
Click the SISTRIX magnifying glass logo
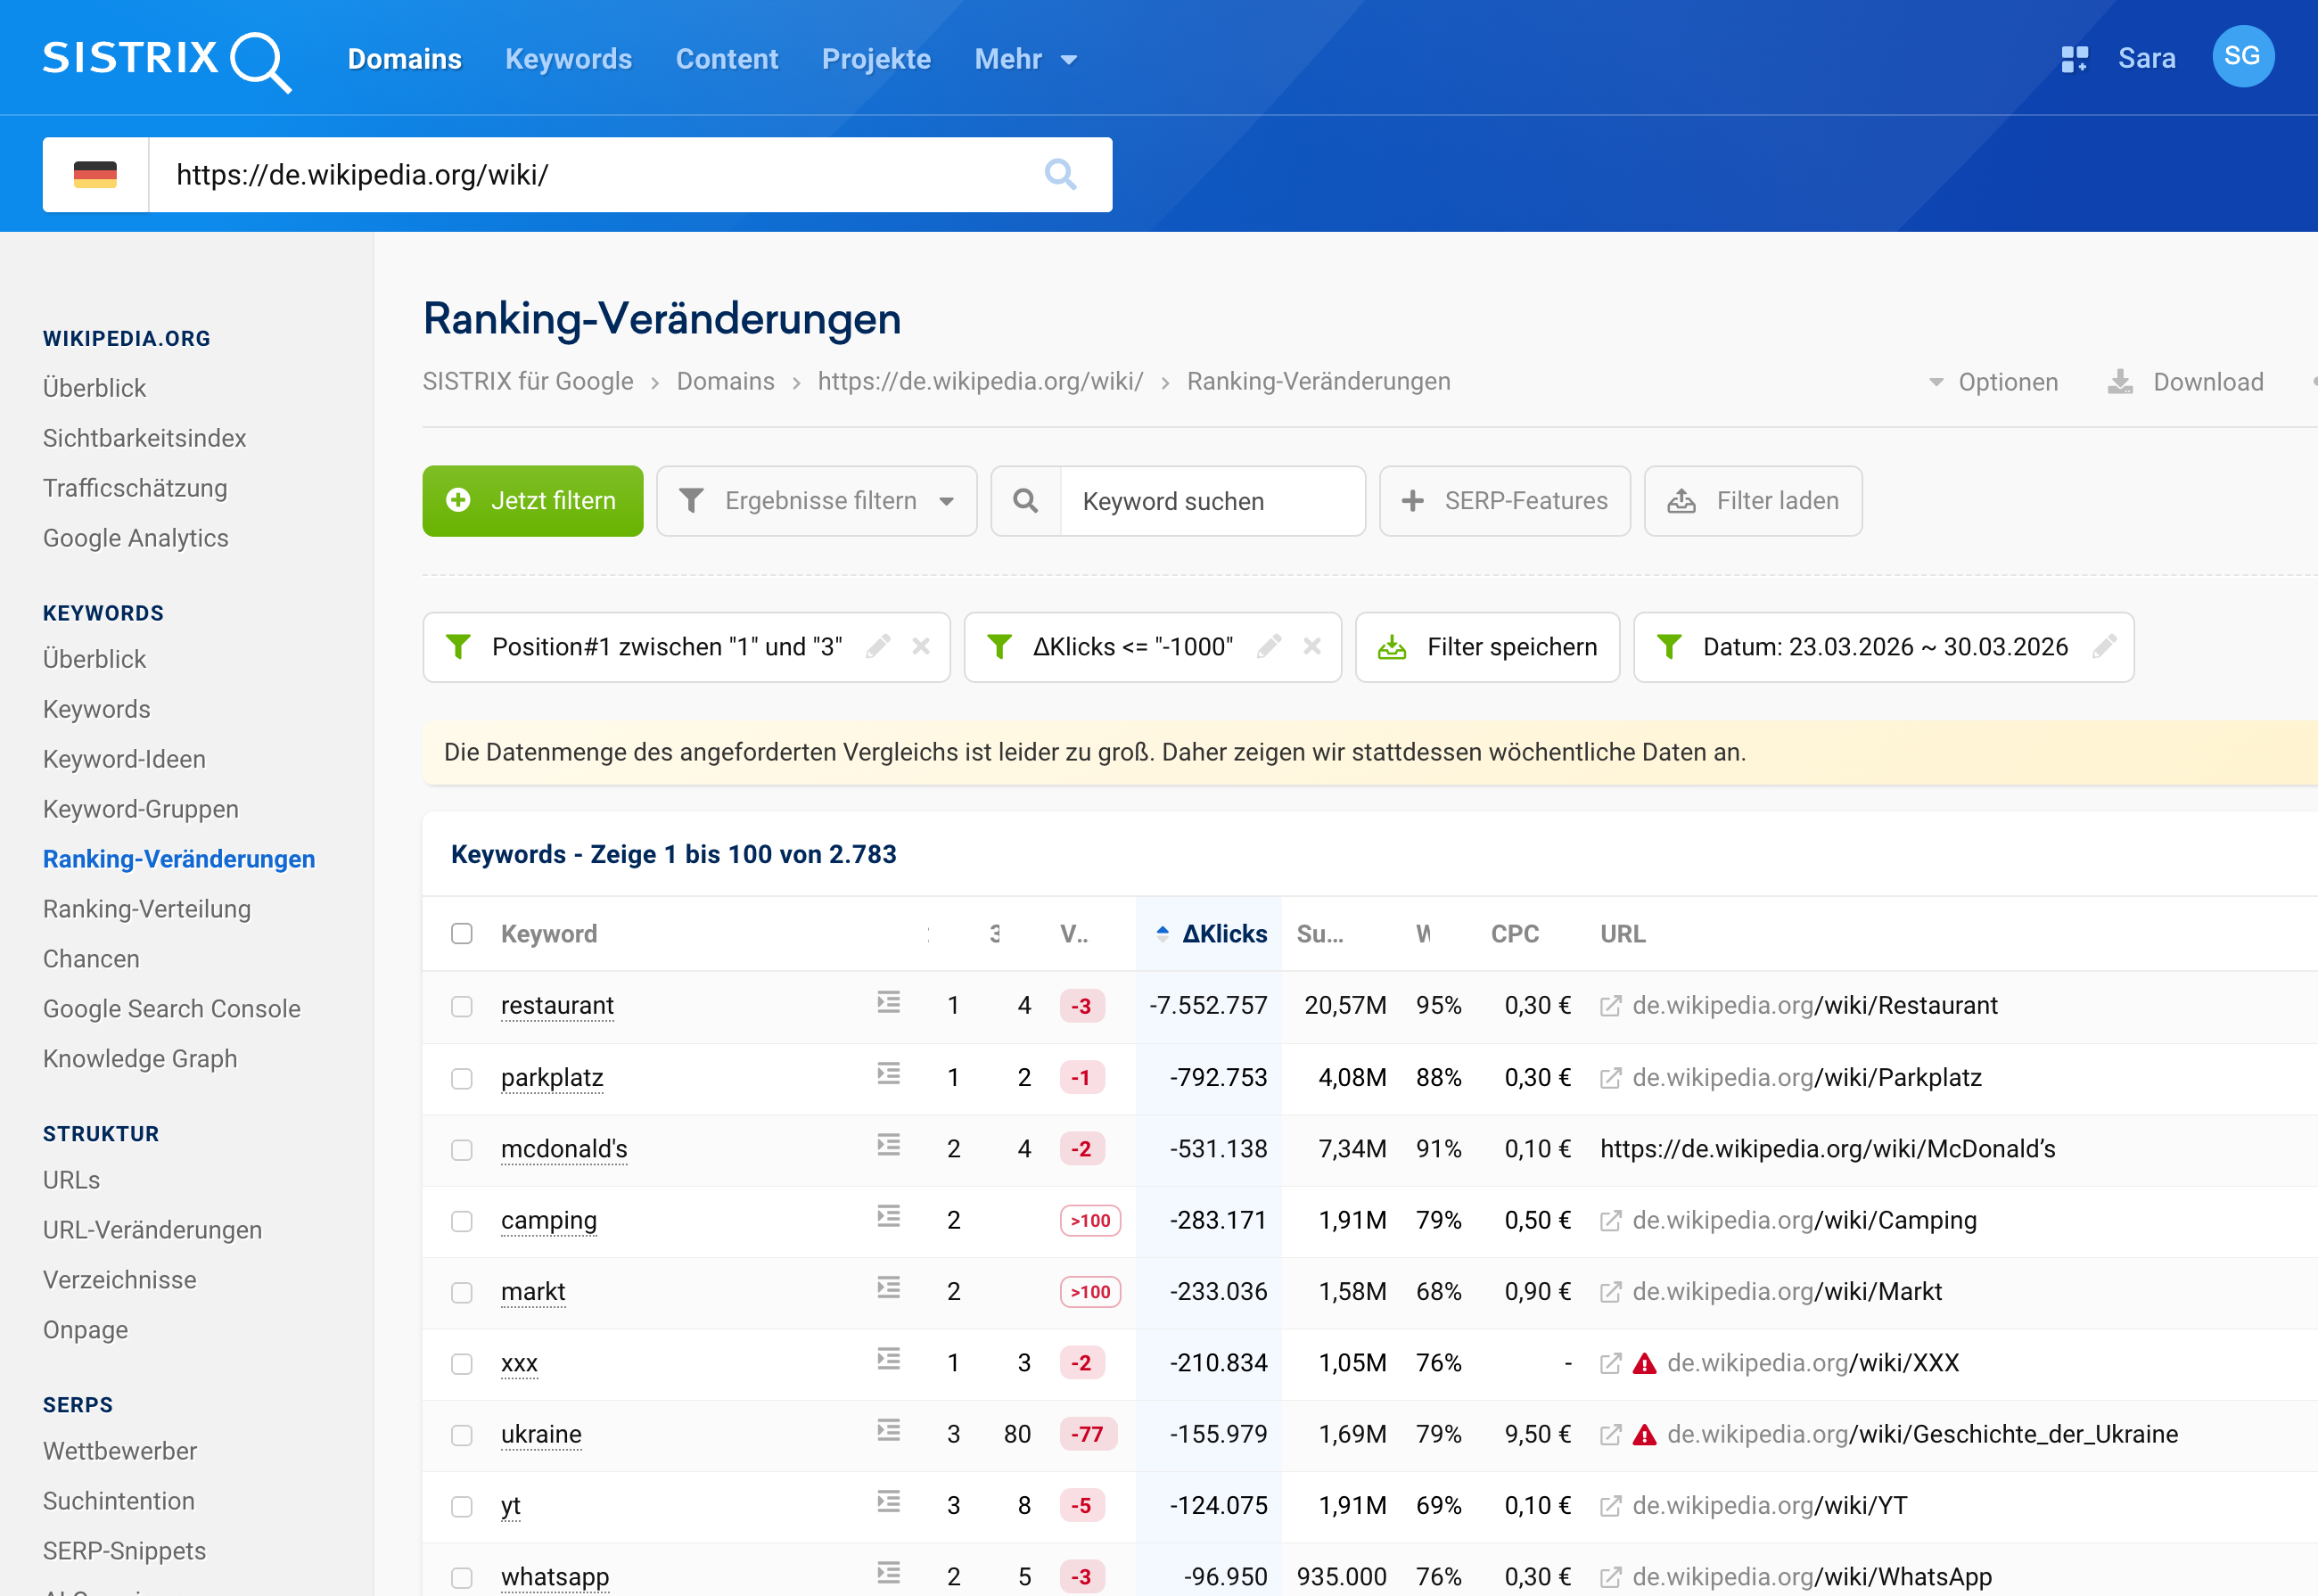pyautogui.click(x=262, y=60)
